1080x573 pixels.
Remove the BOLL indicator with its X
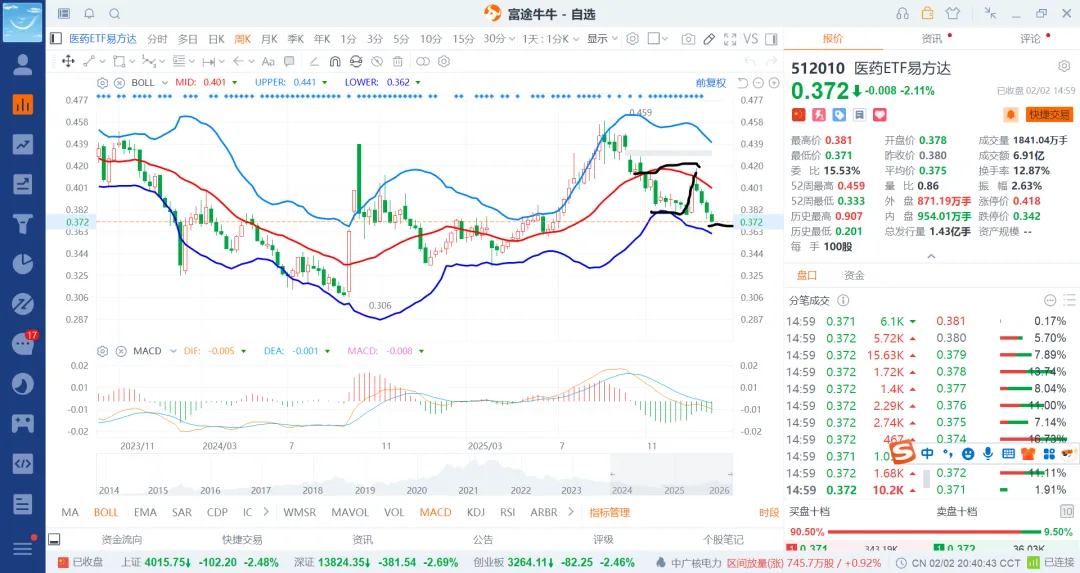pos(118,82)
